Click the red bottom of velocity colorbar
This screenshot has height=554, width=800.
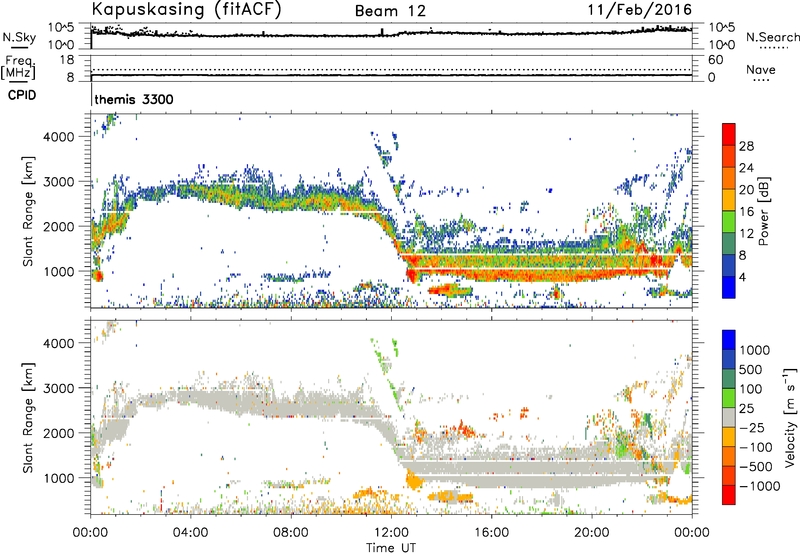pos(729,495)
